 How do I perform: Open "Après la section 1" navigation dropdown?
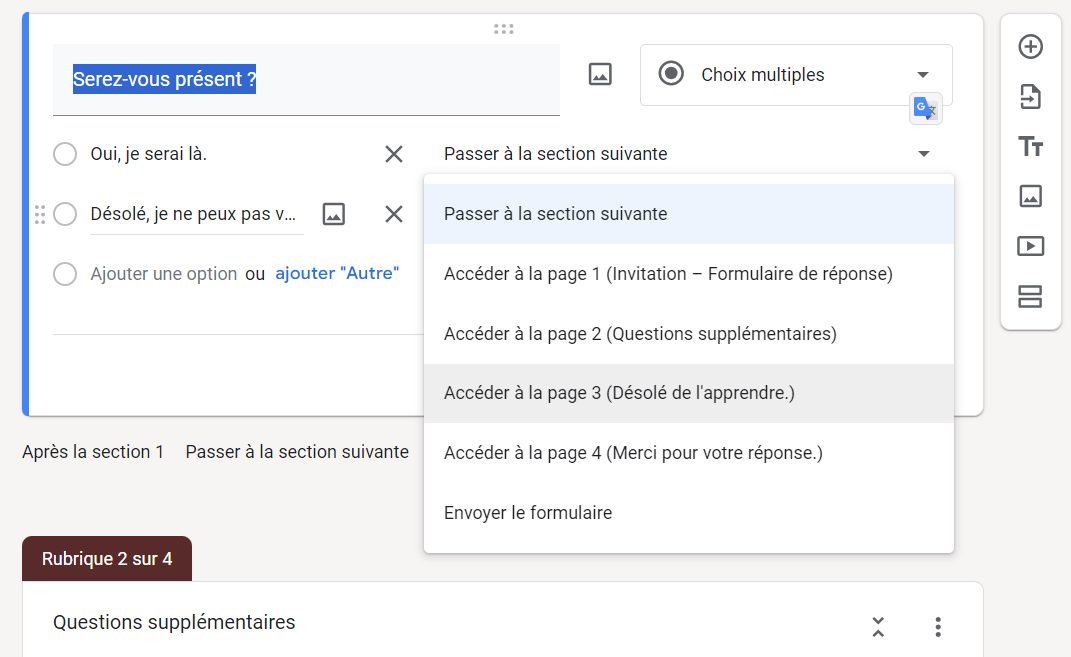pyautogui.click(x=297, y=452)
